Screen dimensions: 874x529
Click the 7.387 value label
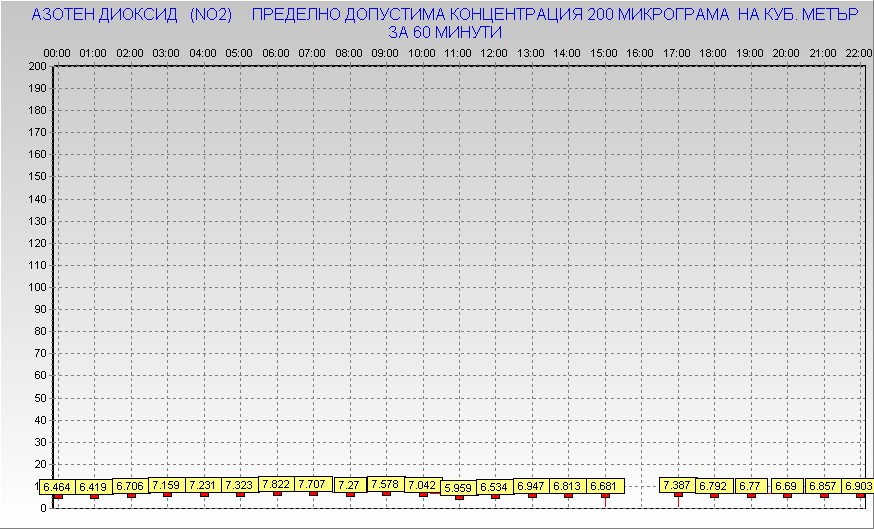point(677,485)
